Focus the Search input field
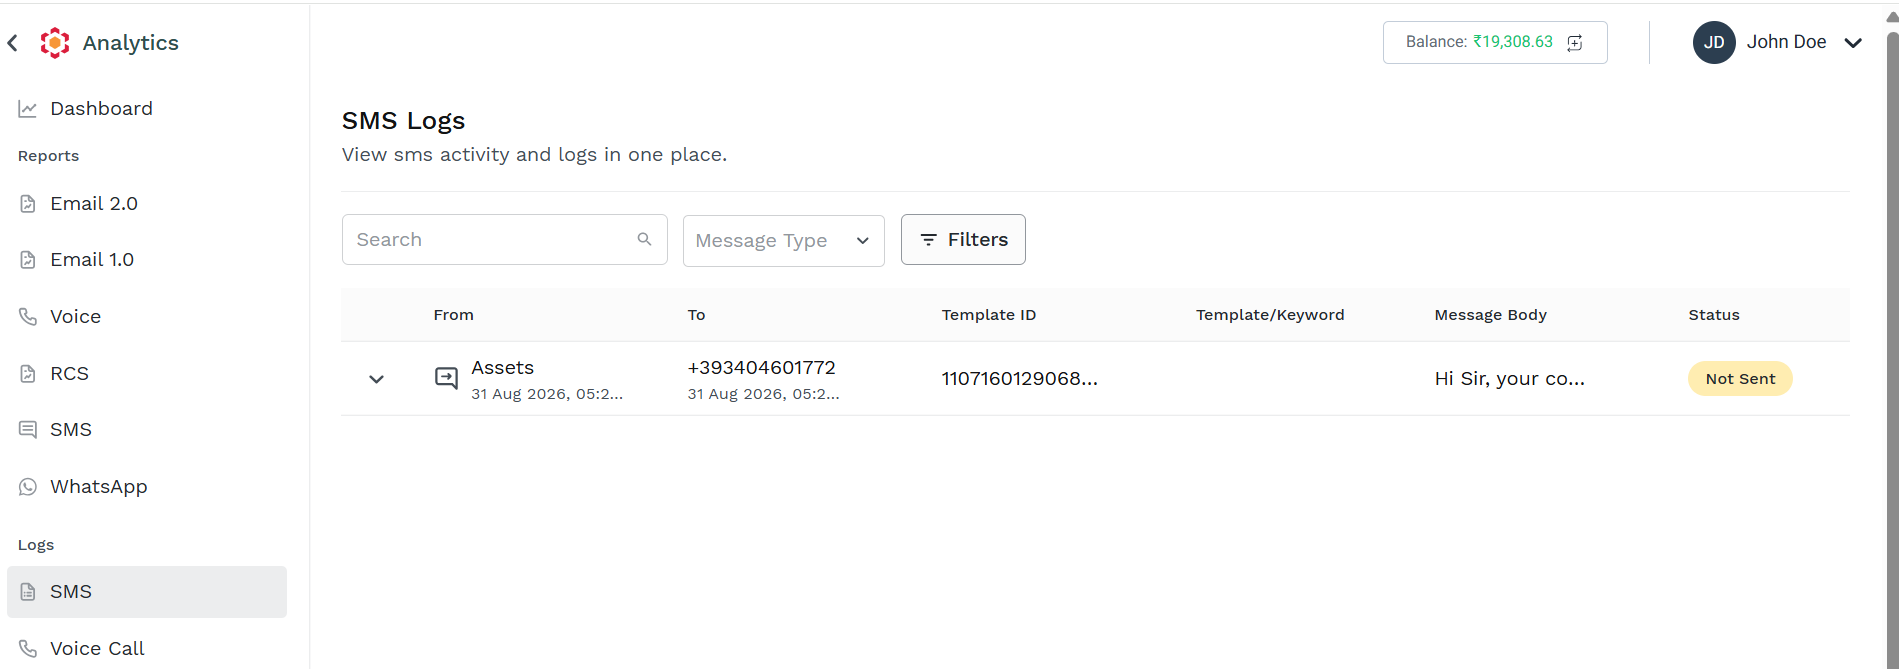 [x=505, y=240]
